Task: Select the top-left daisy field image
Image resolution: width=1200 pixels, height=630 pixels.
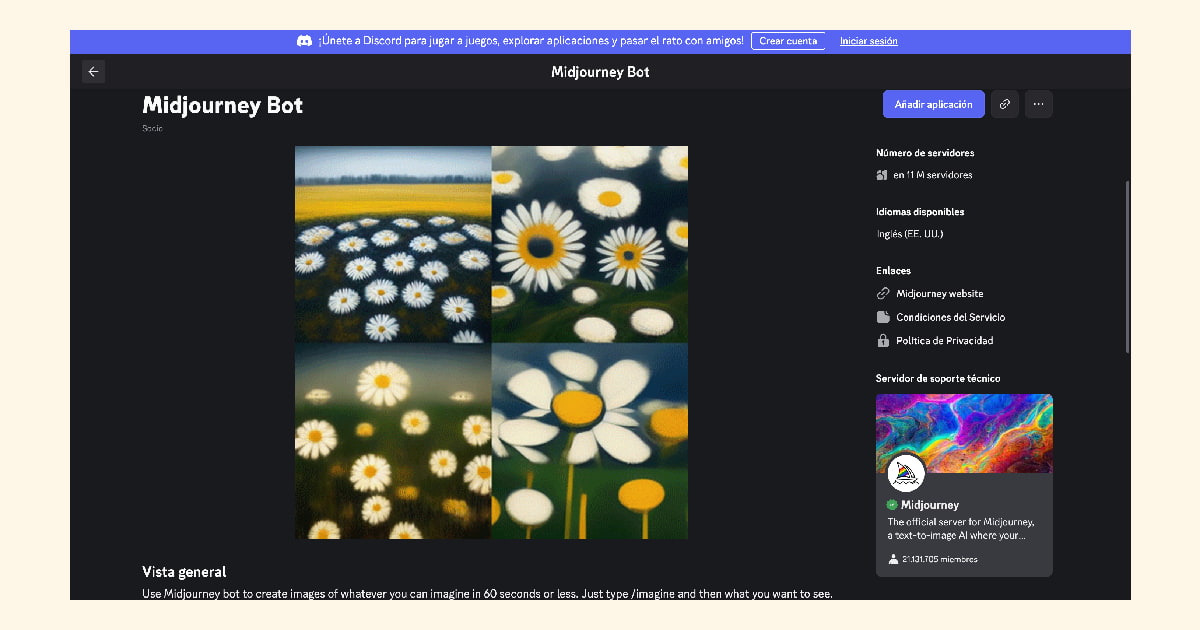Action: [x=393, y=244]
